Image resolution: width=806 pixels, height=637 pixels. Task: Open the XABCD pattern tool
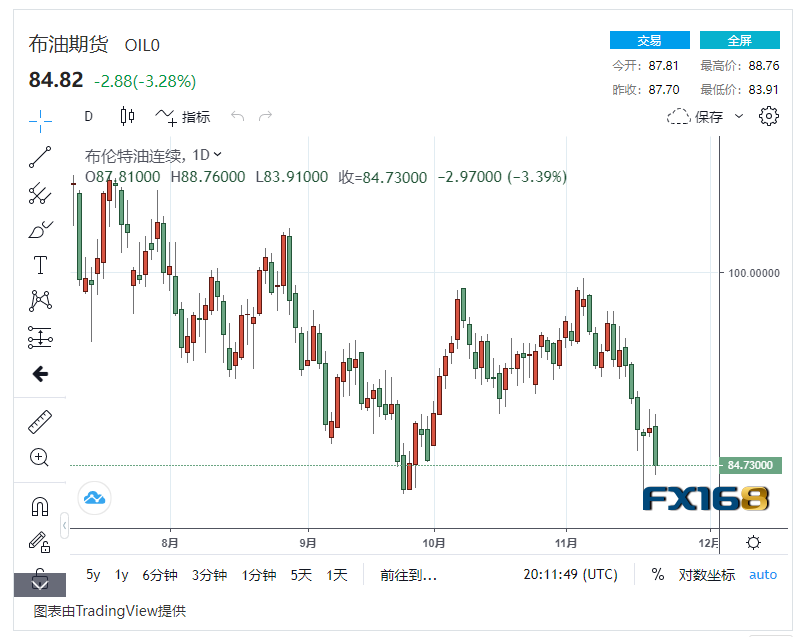click(40, 301)
